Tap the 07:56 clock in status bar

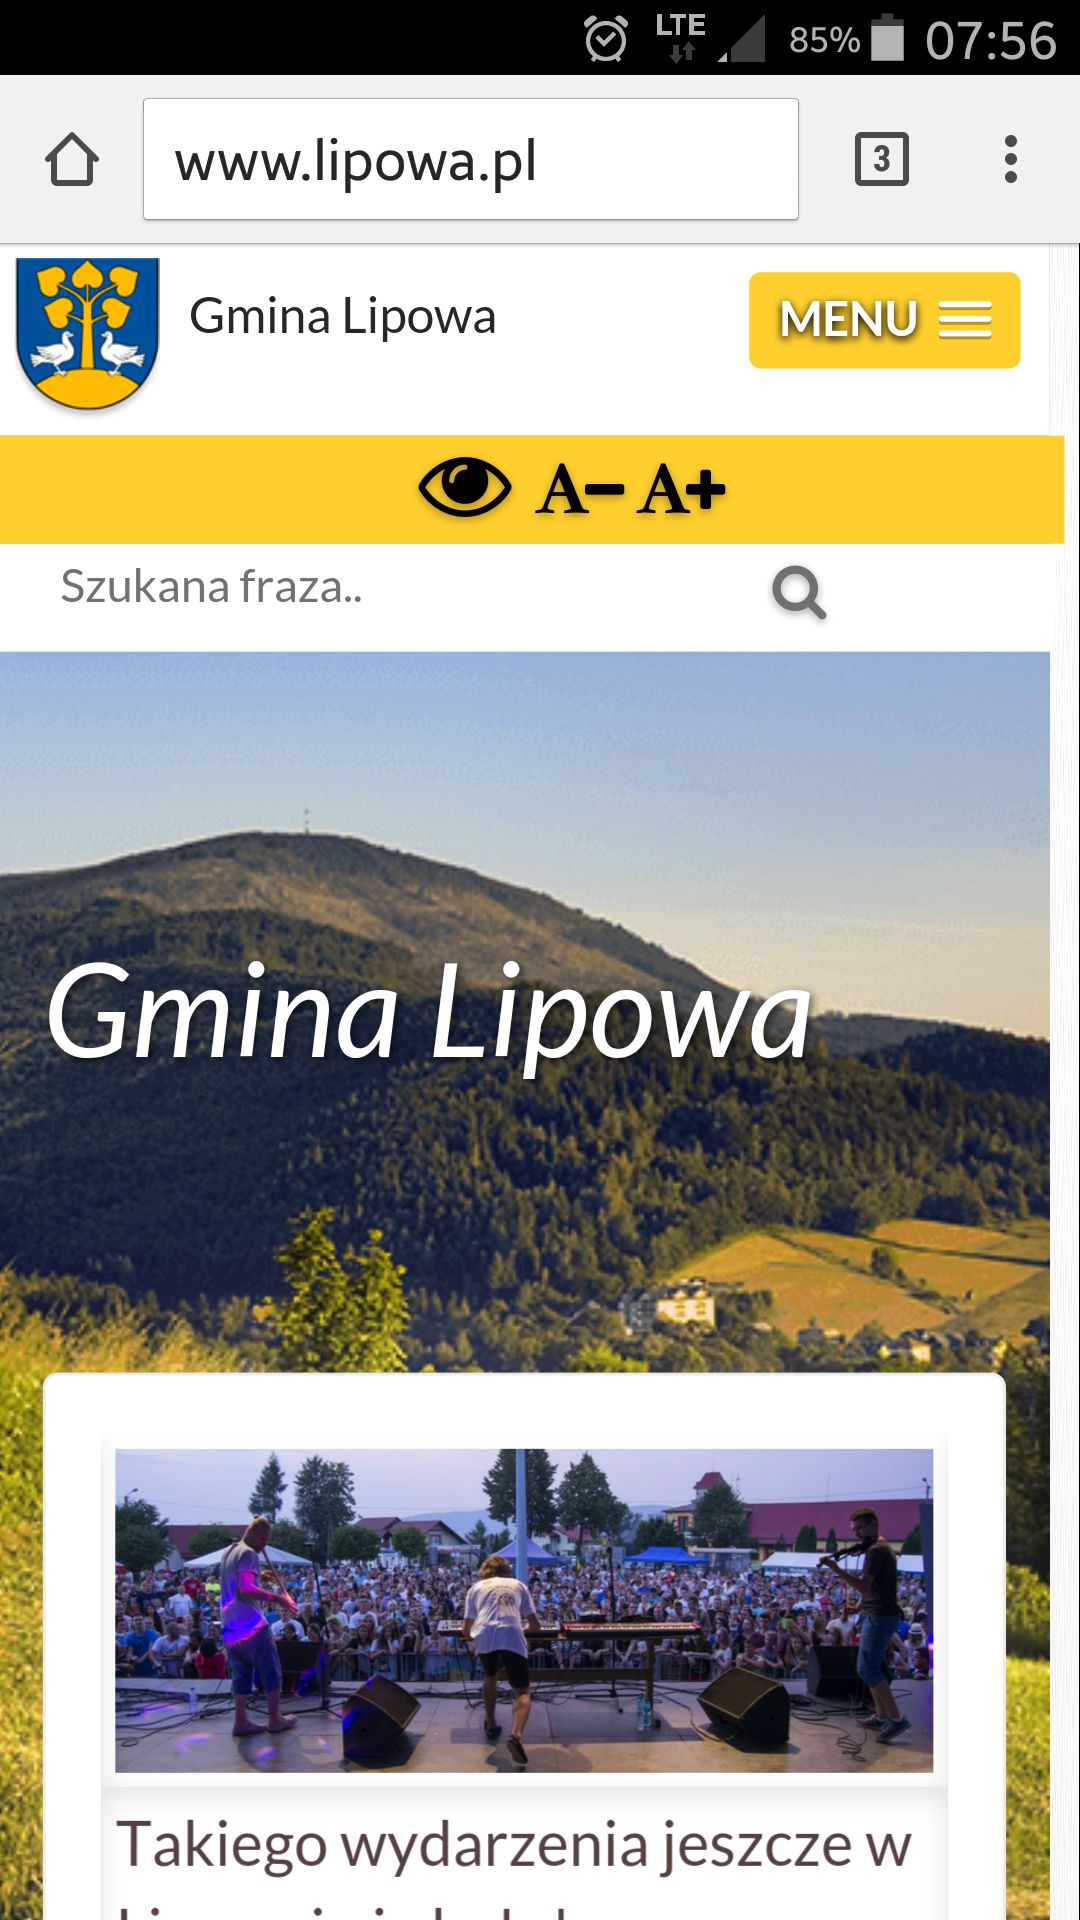990,41
